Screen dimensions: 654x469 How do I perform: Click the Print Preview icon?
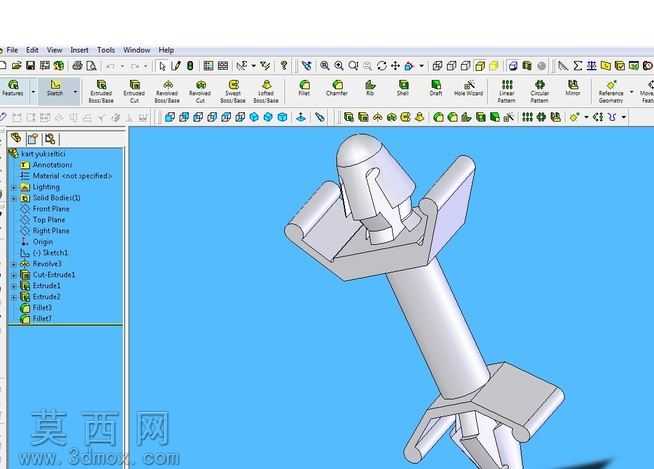pyautogui.click(x=91, y=66)
